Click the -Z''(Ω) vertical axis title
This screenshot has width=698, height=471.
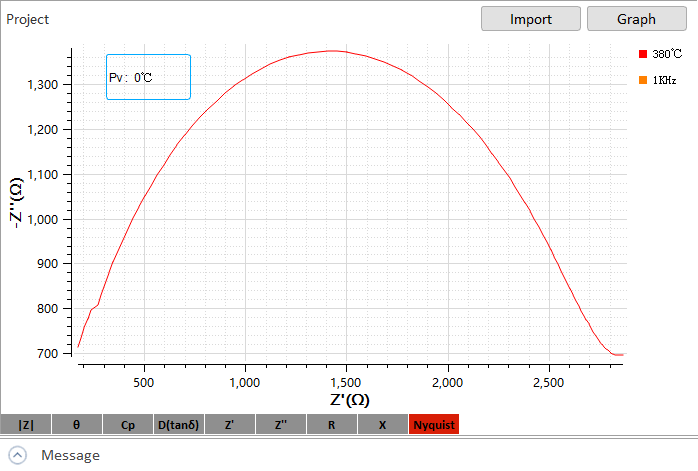click(x=16, y=218)
